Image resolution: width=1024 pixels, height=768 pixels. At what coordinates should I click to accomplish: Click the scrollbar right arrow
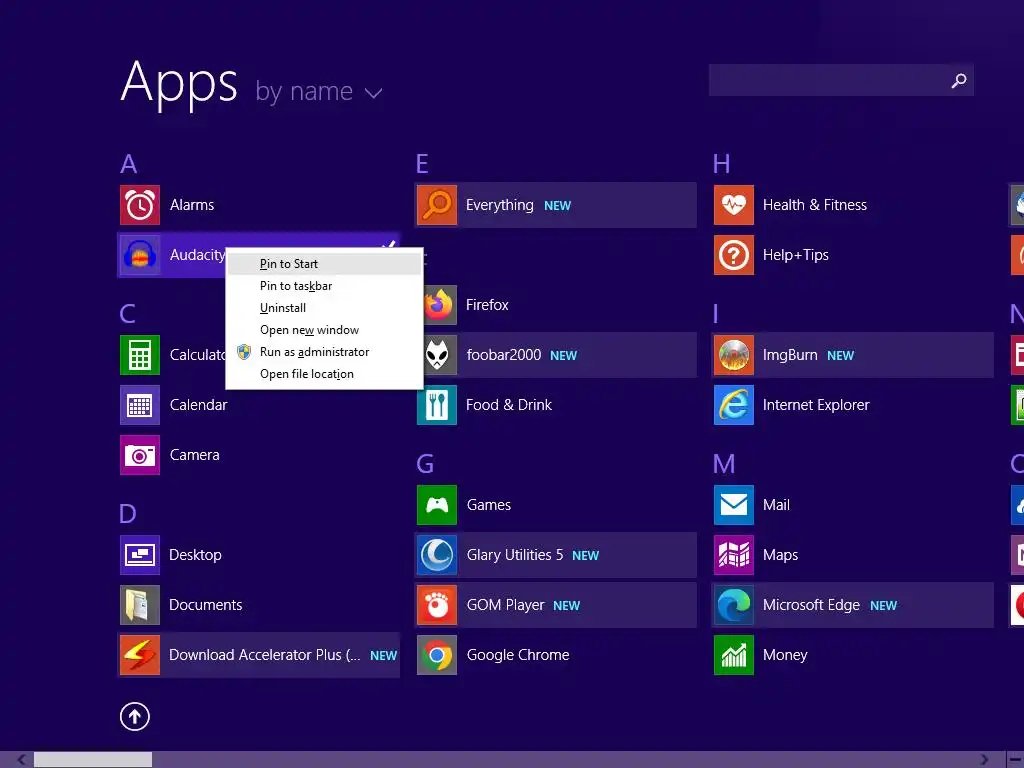984,760
